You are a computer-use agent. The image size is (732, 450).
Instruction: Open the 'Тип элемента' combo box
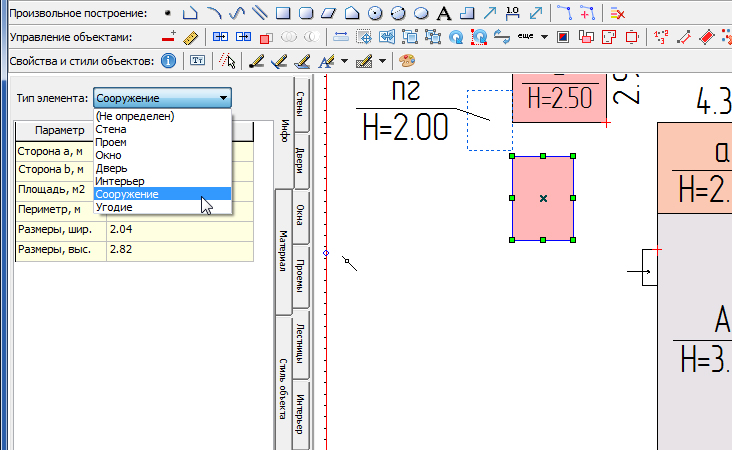(163, 98)
